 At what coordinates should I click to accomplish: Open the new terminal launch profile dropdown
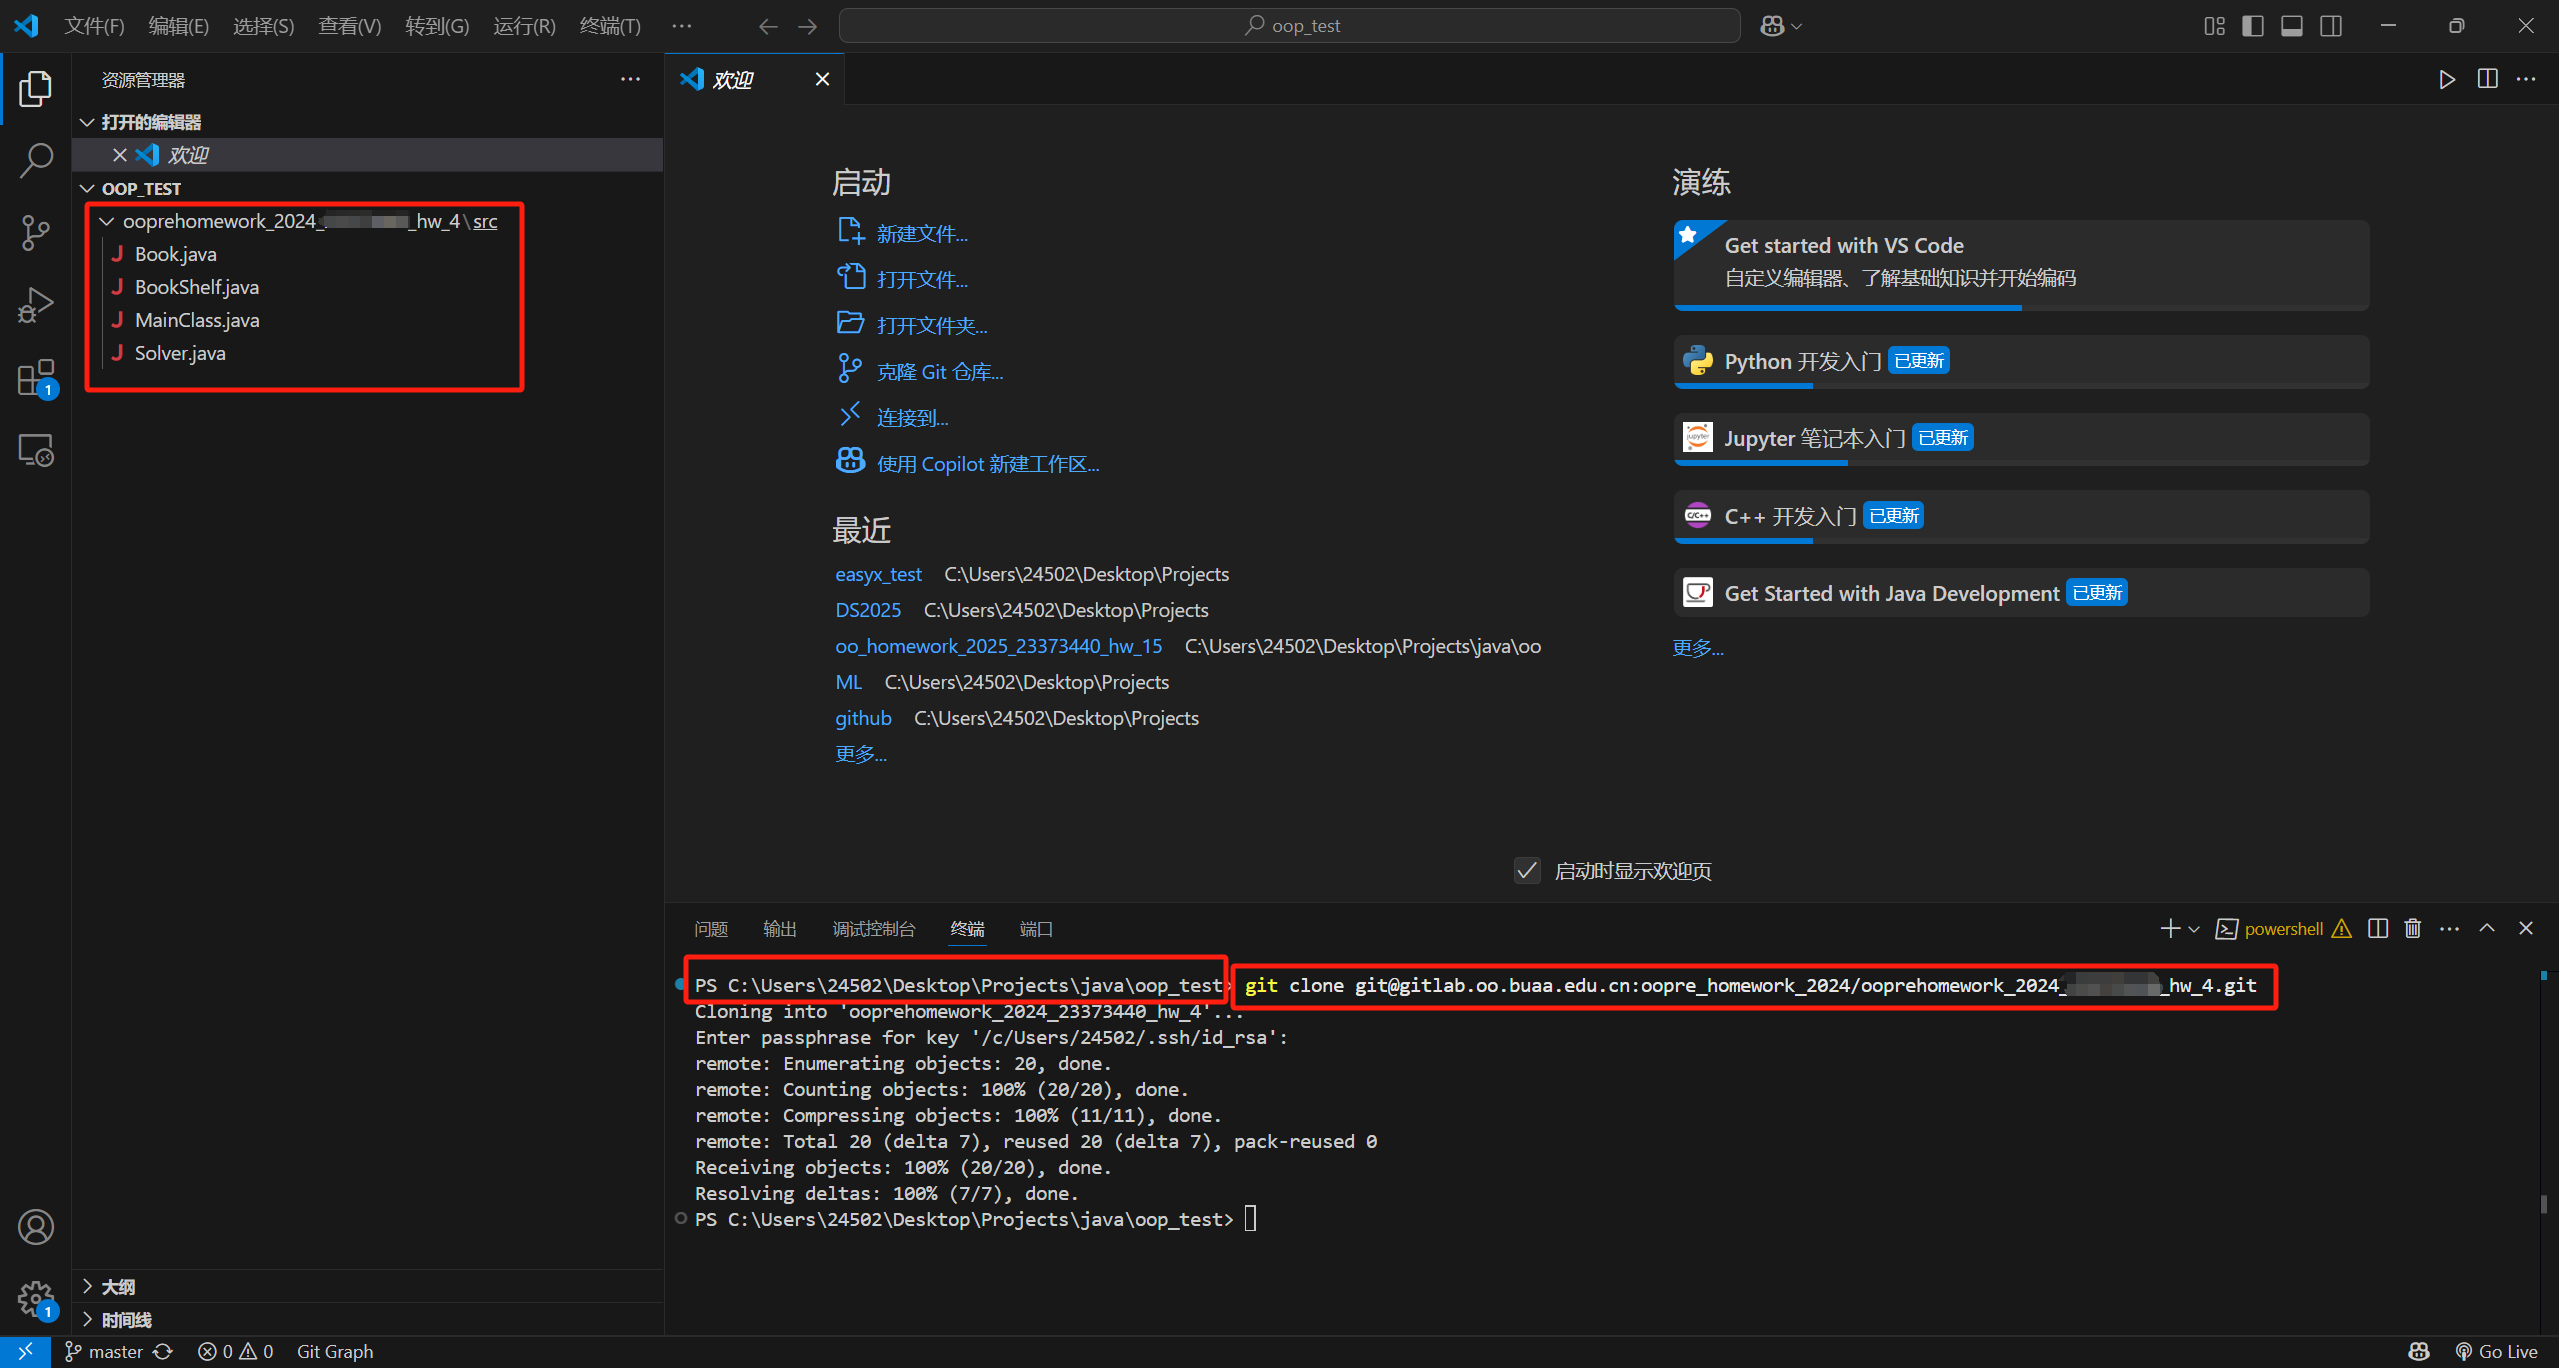pos(2194,929)
